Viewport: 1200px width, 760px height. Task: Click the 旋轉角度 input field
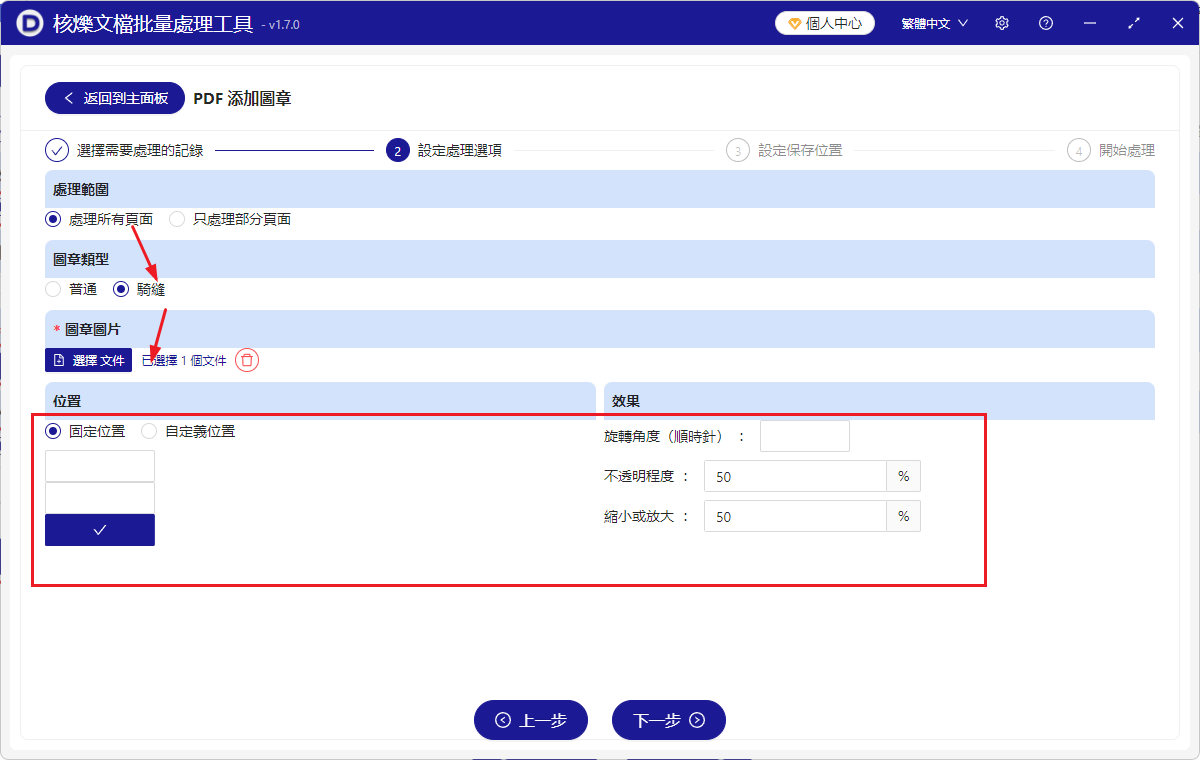click(804, 435)
